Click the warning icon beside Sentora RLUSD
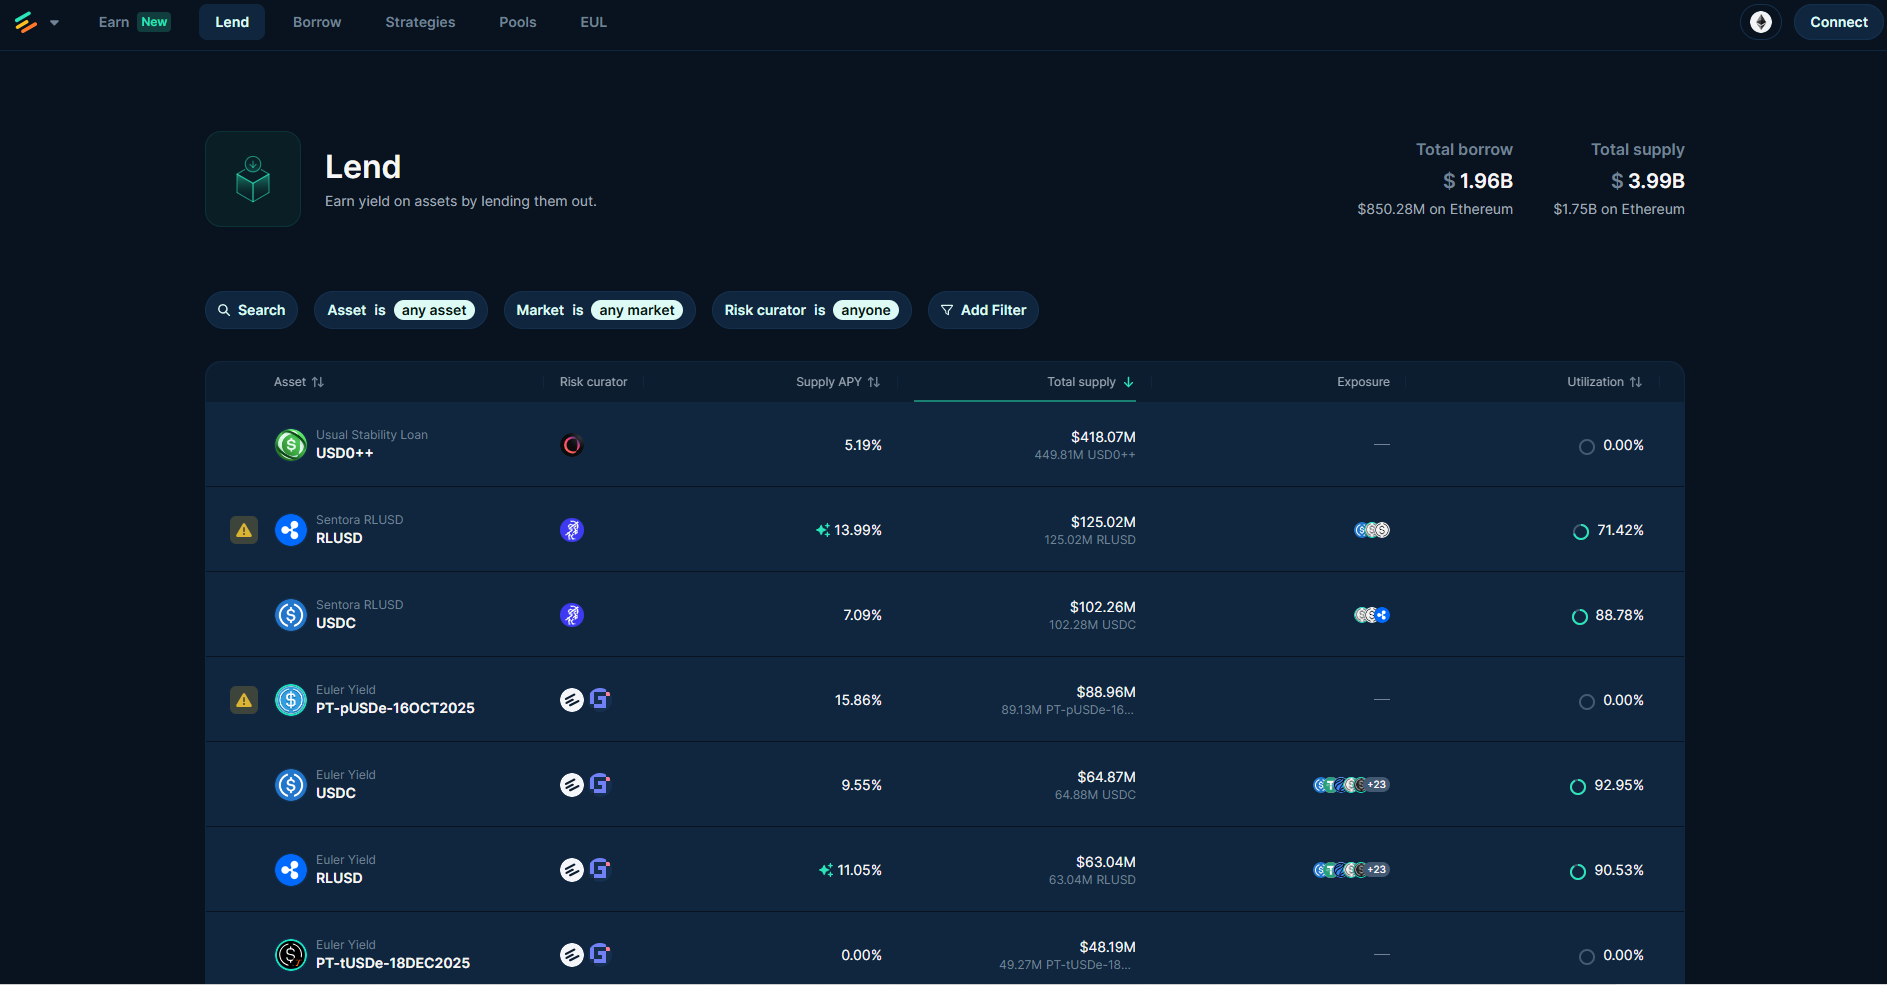Image resolution: width=1887 pixels, height=985 pixels. (x=244, y=530)
